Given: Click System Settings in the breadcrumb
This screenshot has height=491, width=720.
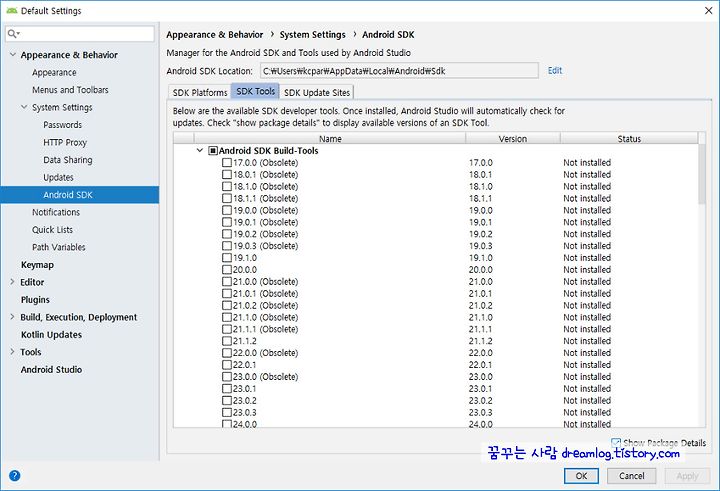Looking at the screenshot, I should tap(312, 34).
